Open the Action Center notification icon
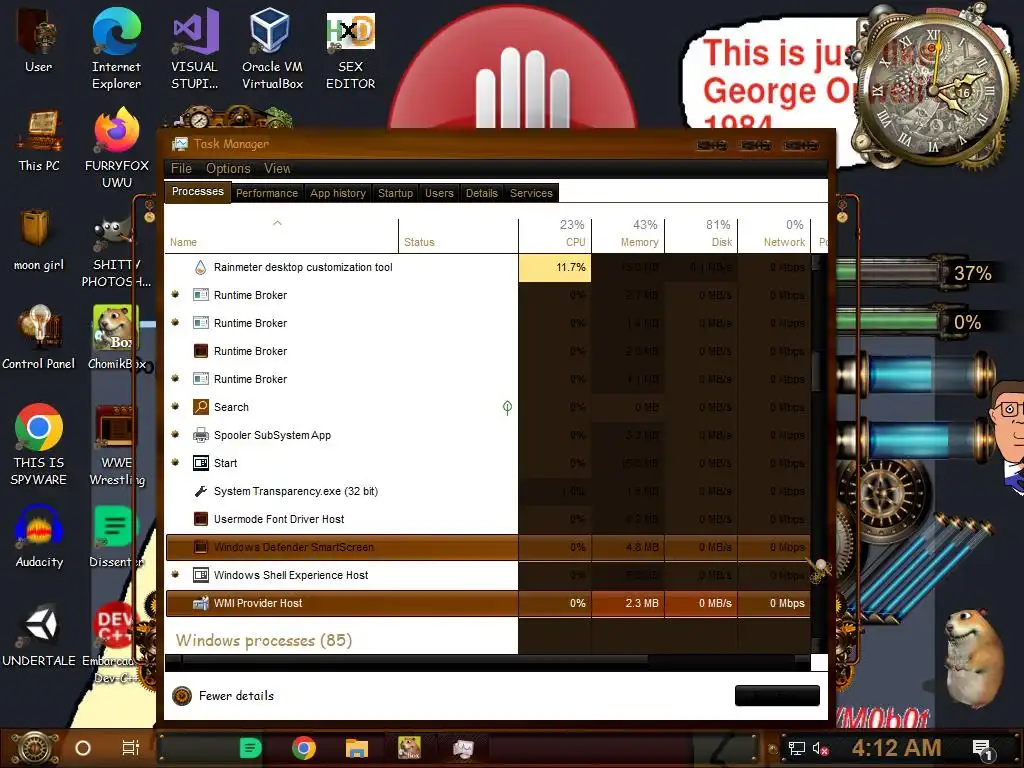This screenshot has height=768, width=1024. point(982,750)
